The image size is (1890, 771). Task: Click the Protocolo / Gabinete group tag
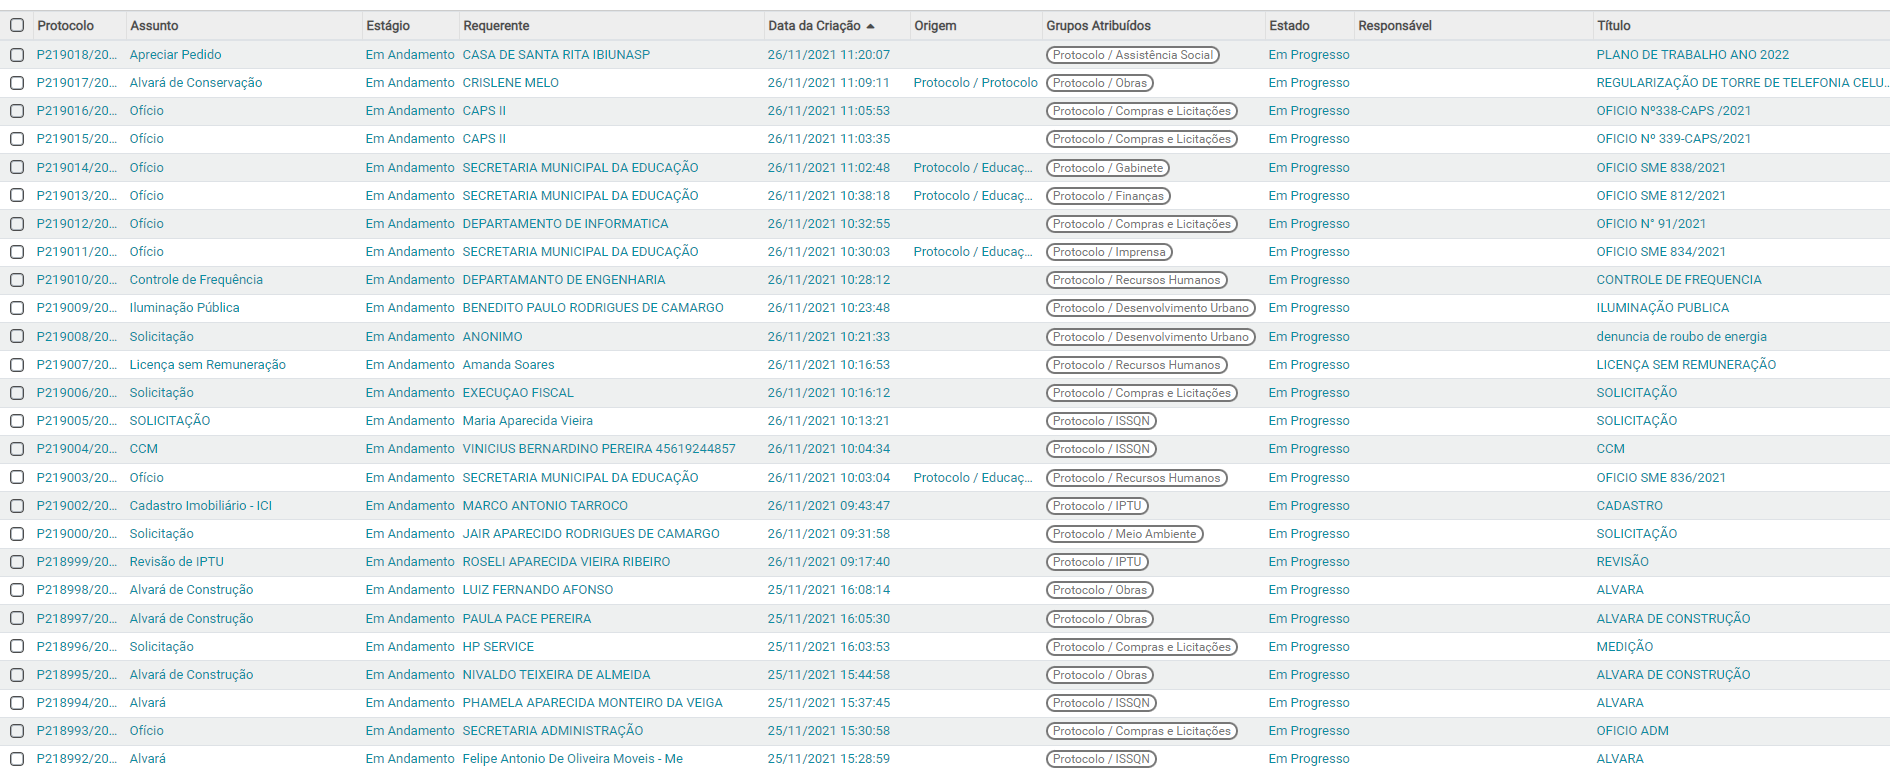coord(1107,168)
